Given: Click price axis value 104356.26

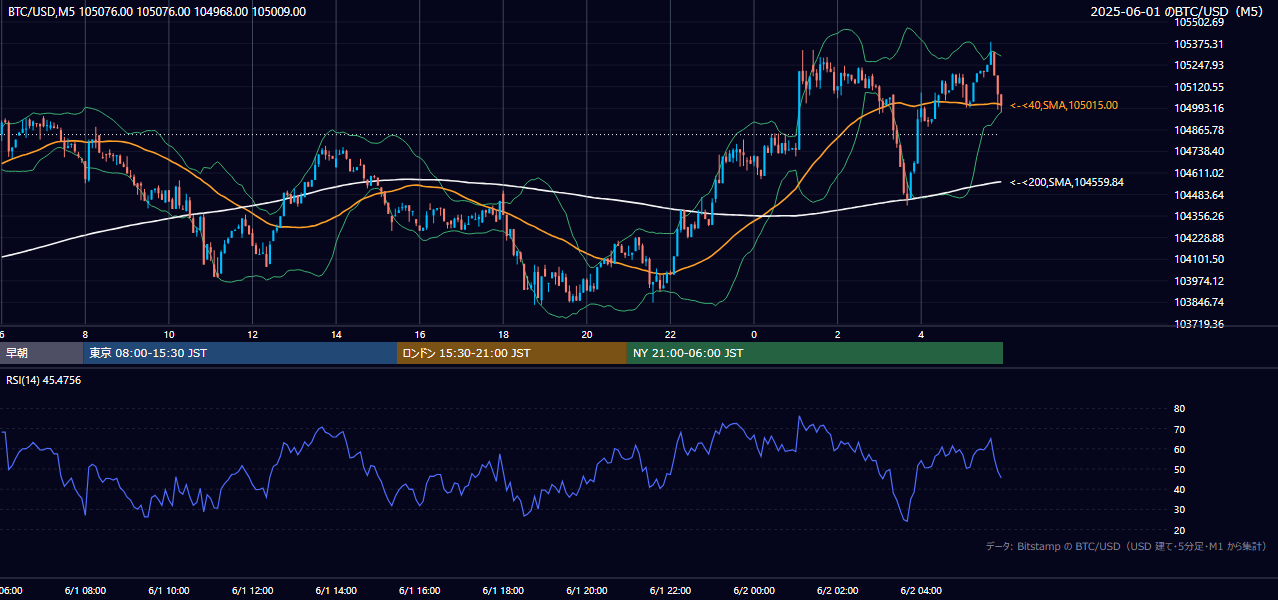Looking at the screenshot, I should click(x=1199, y=216).
